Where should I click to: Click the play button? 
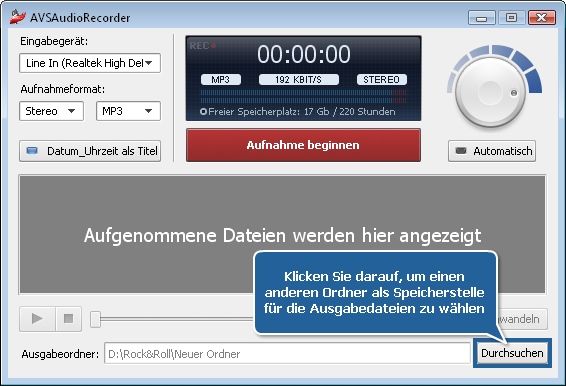[37, 319]
